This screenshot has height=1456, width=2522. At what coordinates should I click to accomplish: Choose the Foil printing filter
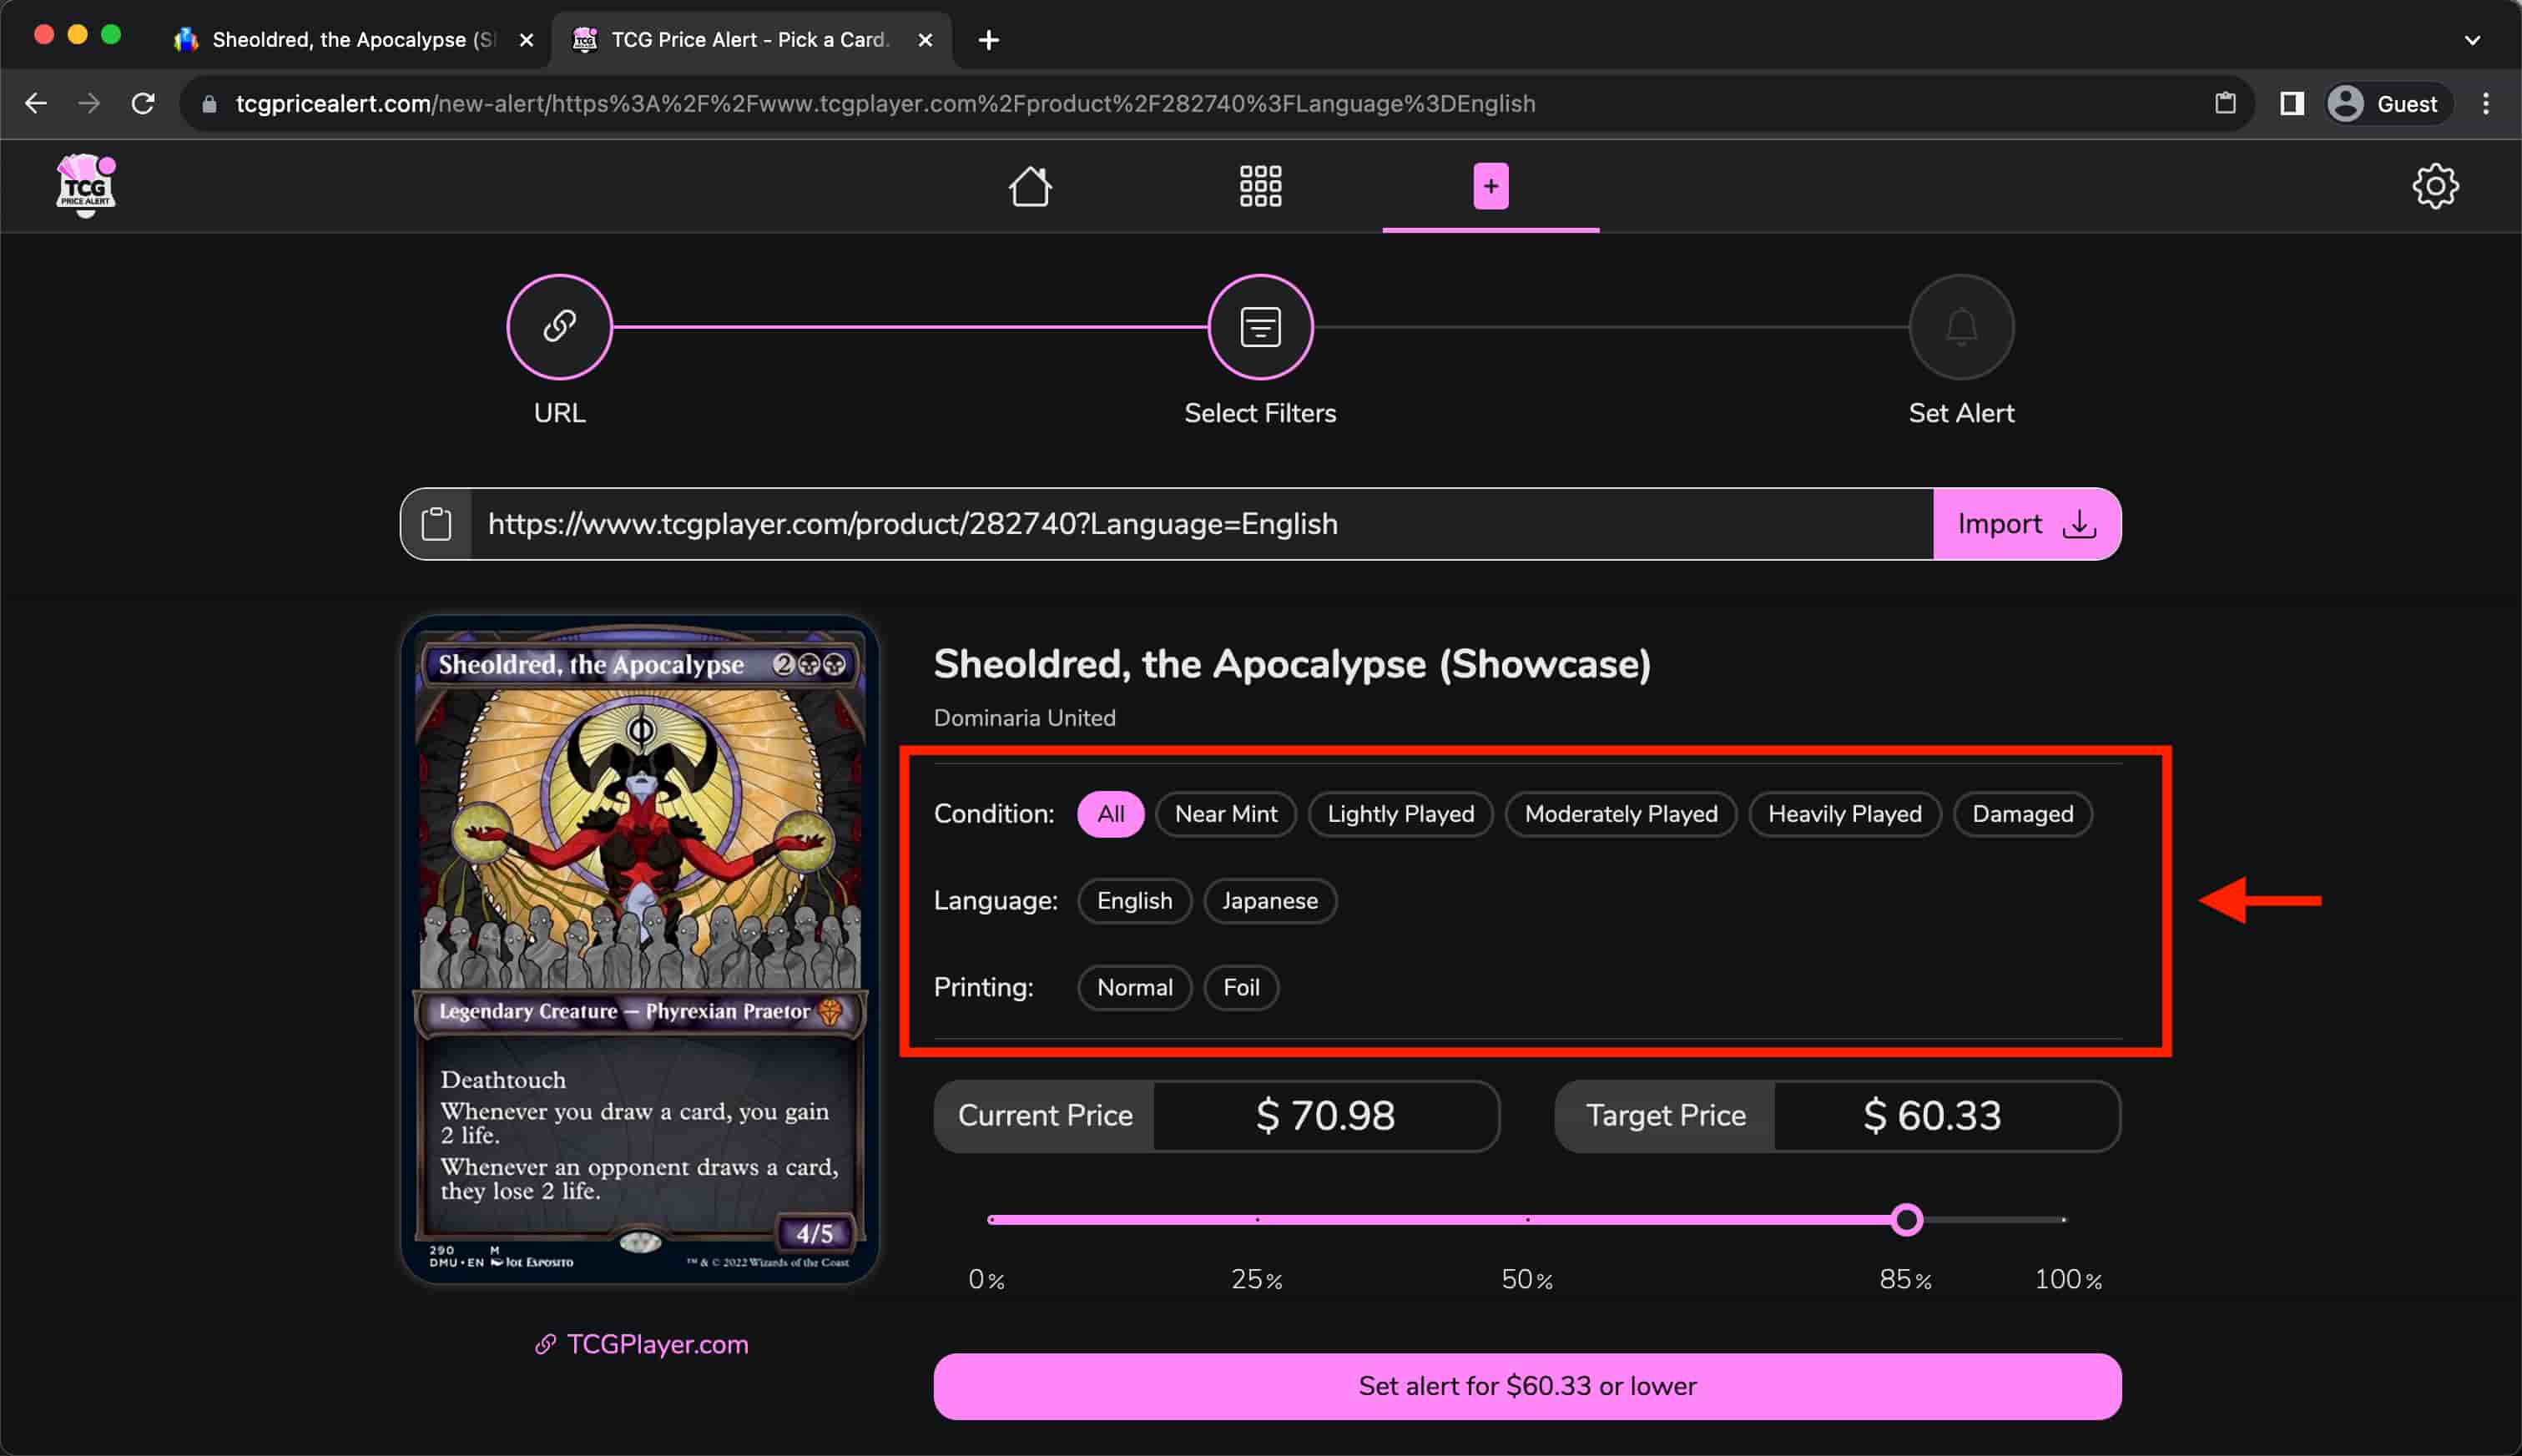(1240, 987)
